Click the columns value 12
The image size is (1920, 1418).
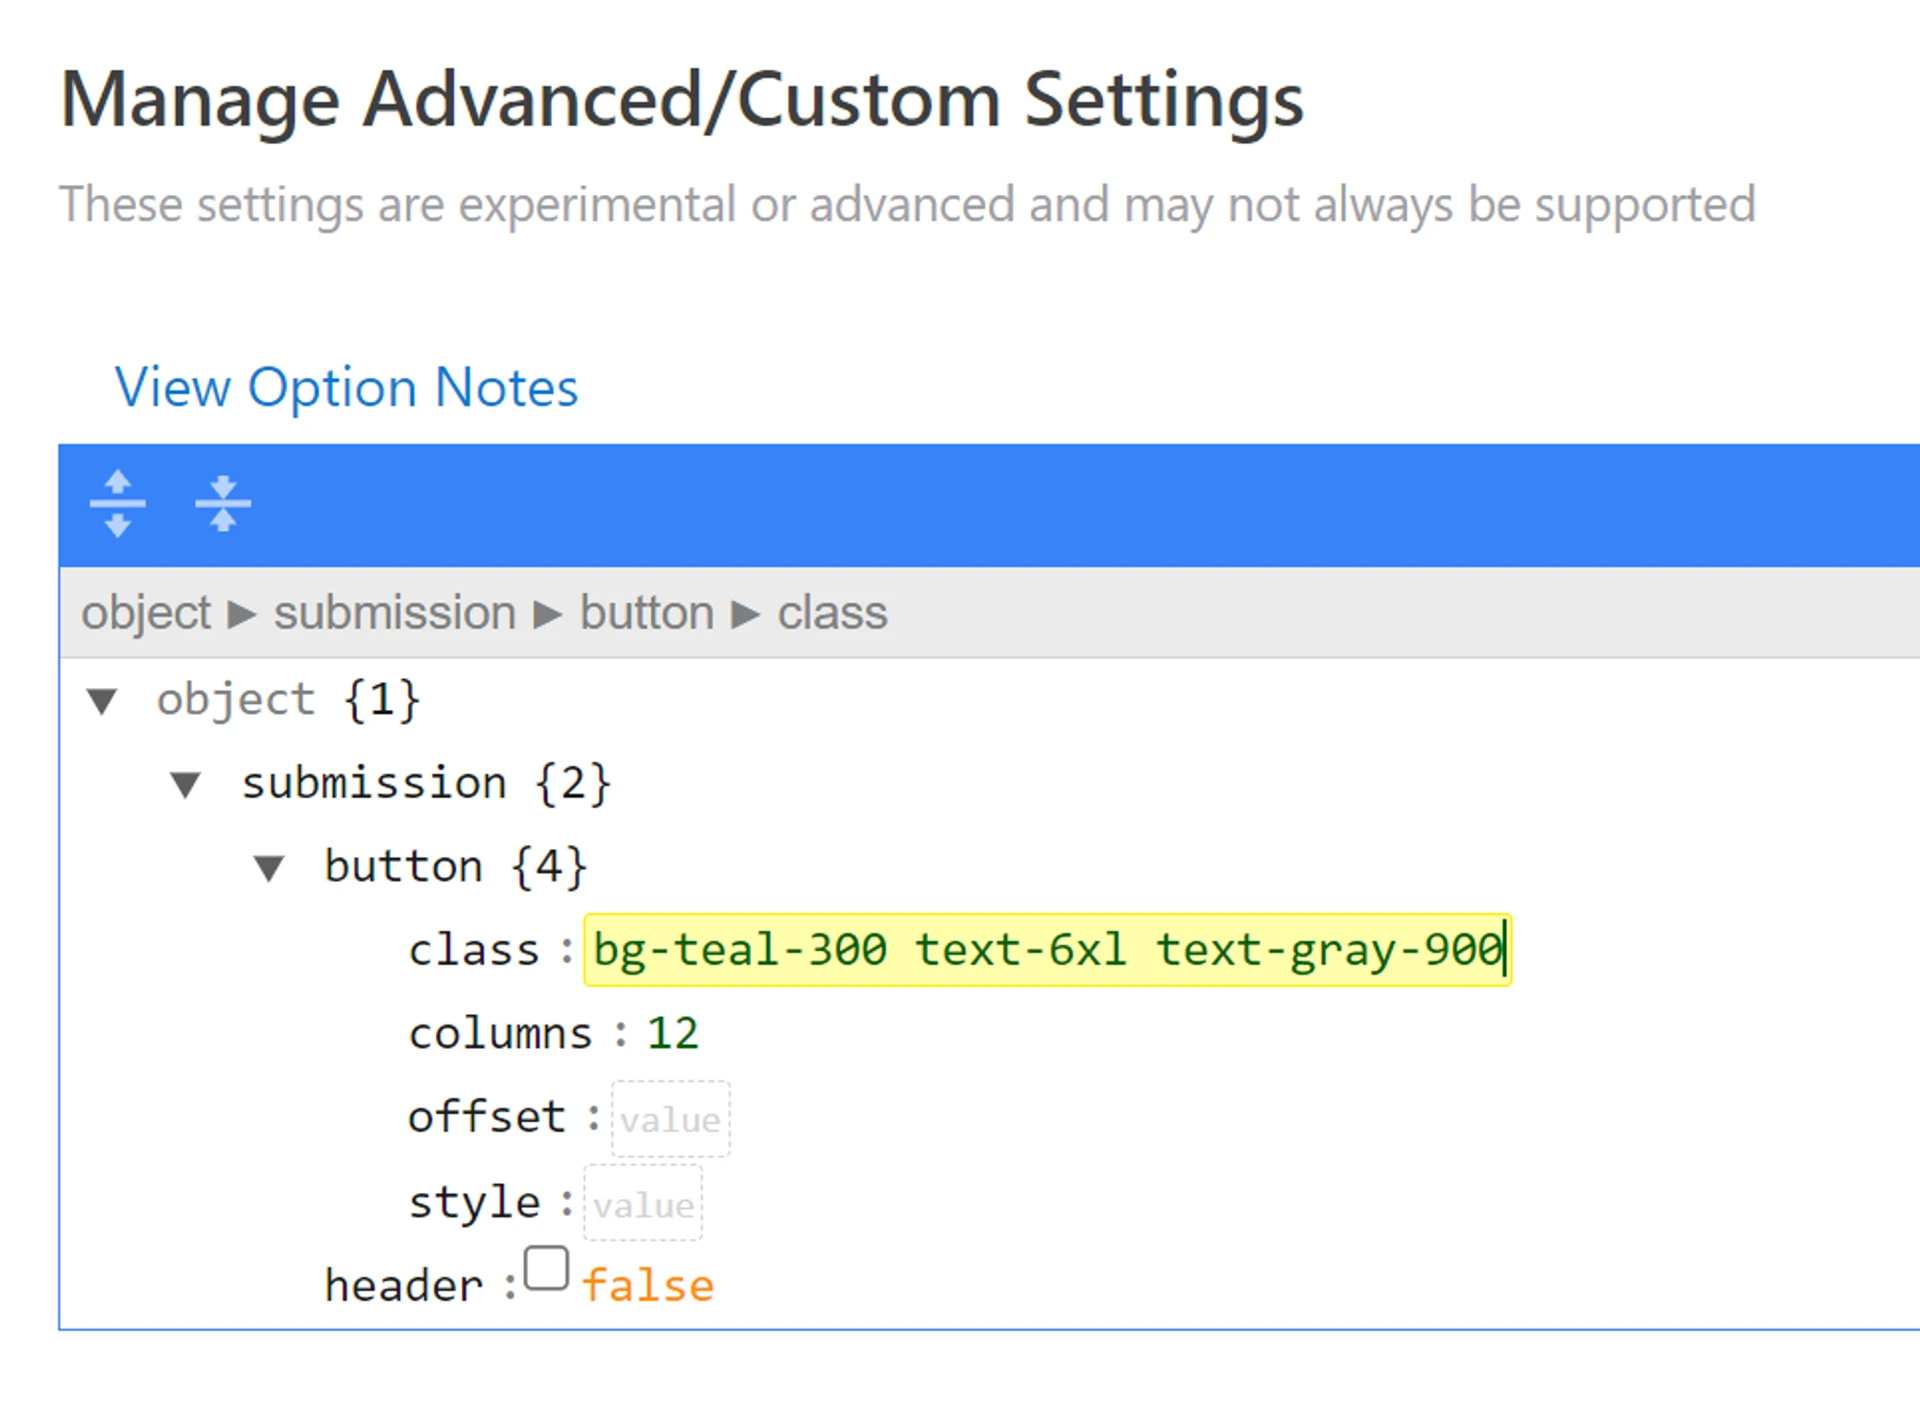tap(672, 1033)
